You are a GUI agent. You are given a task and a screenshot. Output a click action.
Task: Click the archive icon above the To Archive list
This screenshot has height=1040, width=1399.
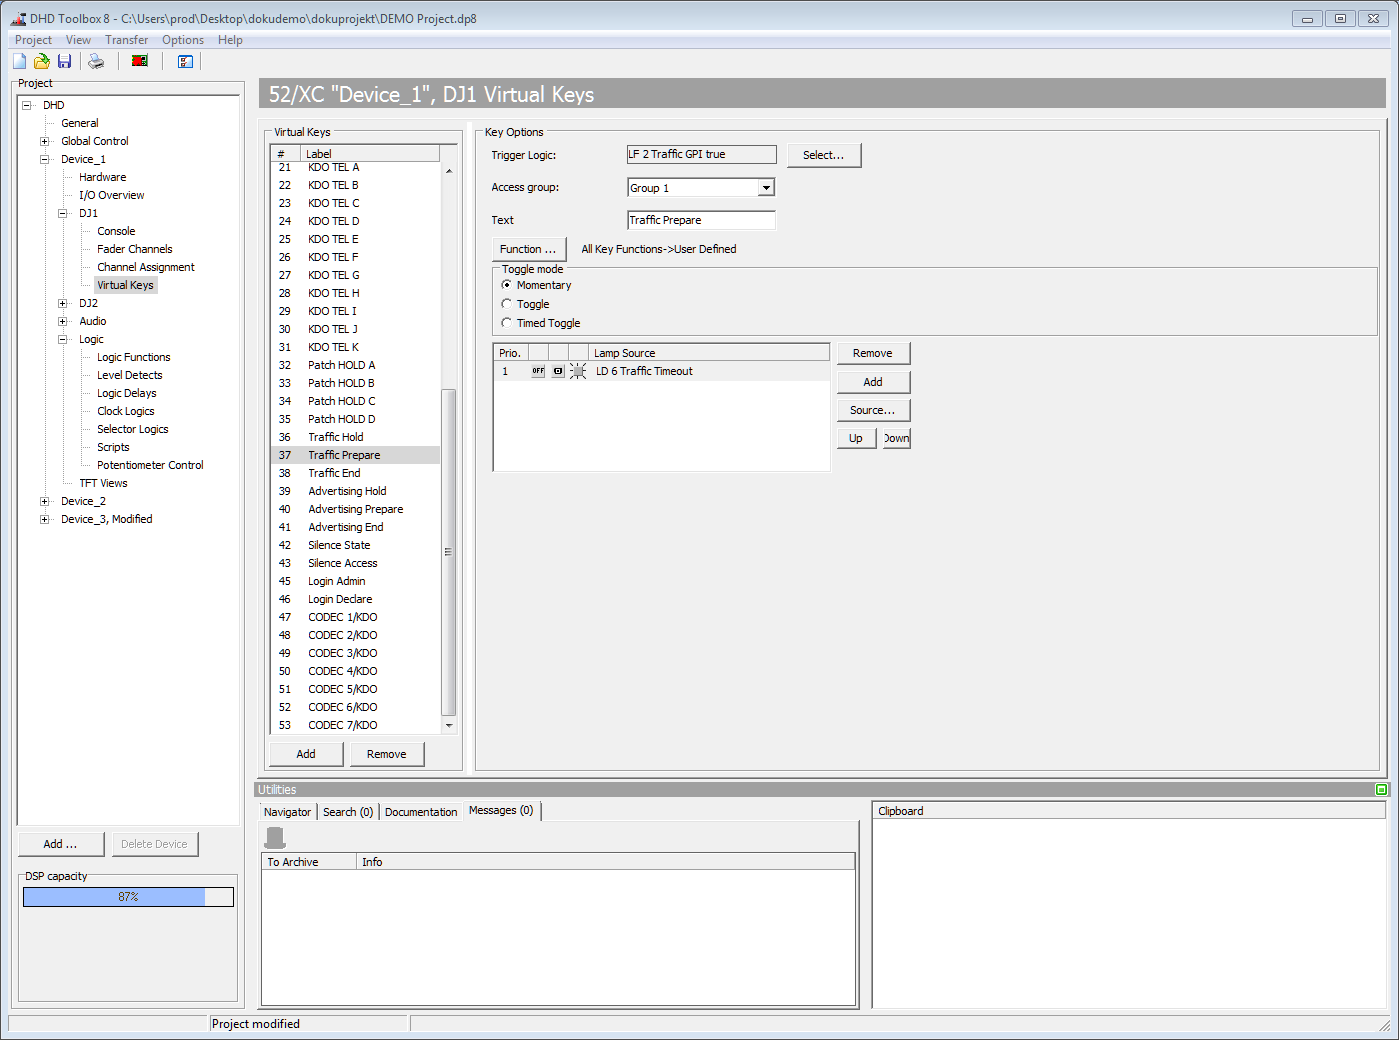click(x=275, y=837)
